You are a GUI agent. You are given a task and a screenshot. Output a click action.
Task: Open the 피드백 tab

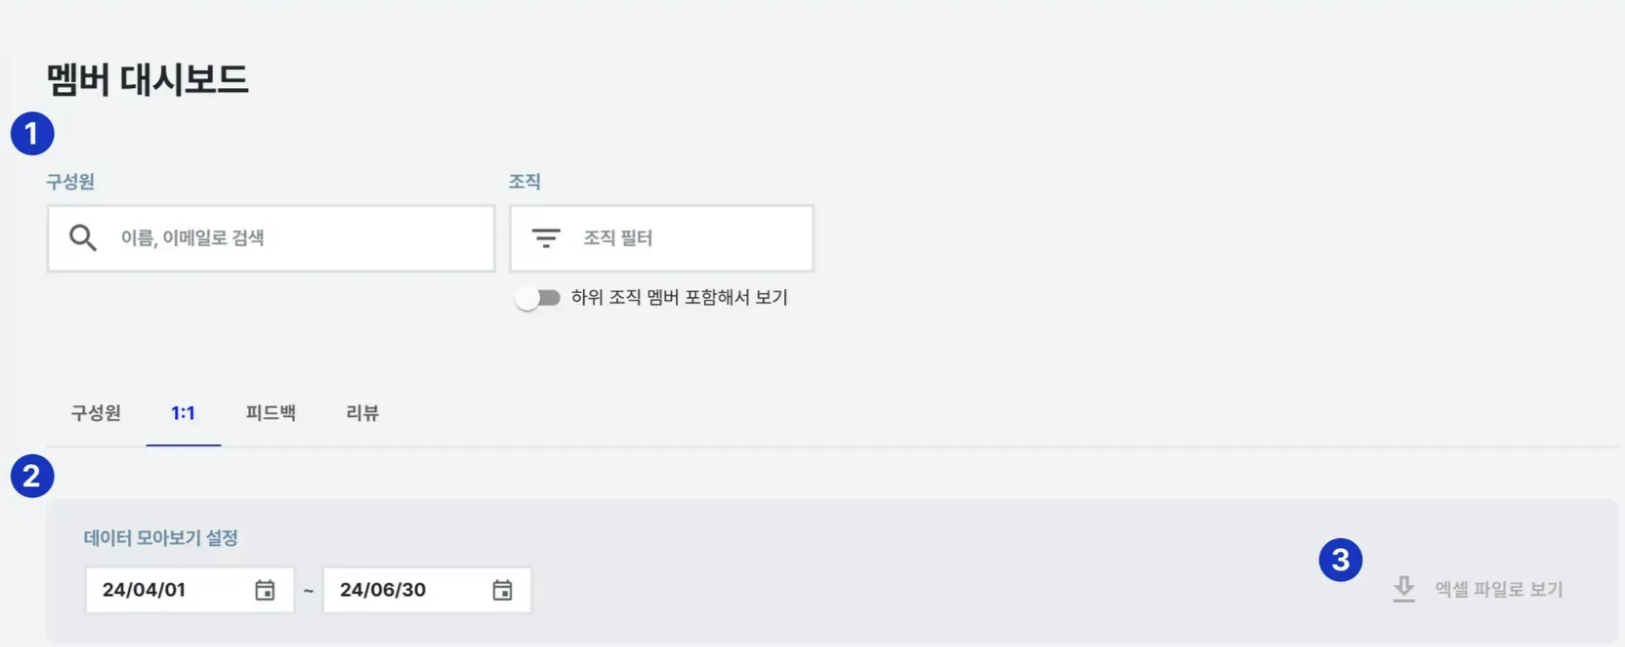[x=271, y=413]
